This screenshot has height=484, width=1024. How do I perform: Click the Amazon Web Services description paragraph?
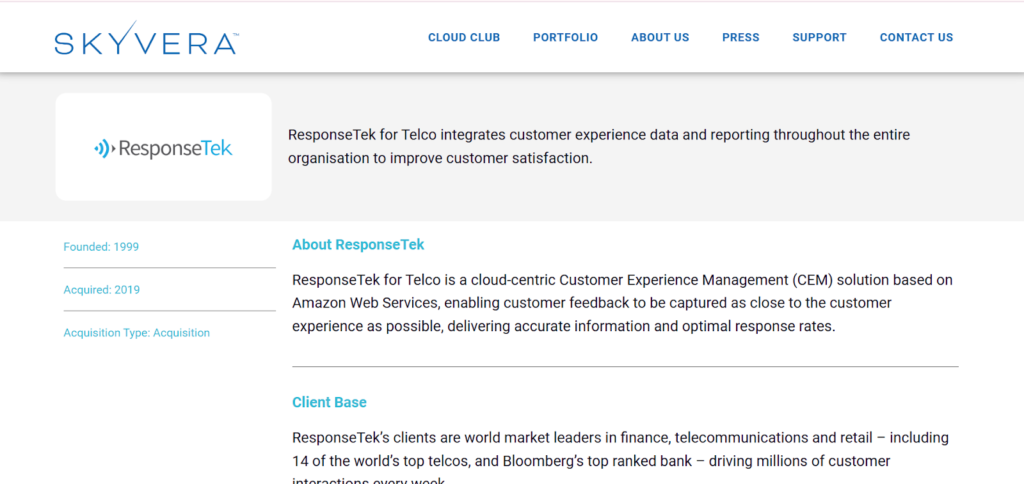pos(622,304)
